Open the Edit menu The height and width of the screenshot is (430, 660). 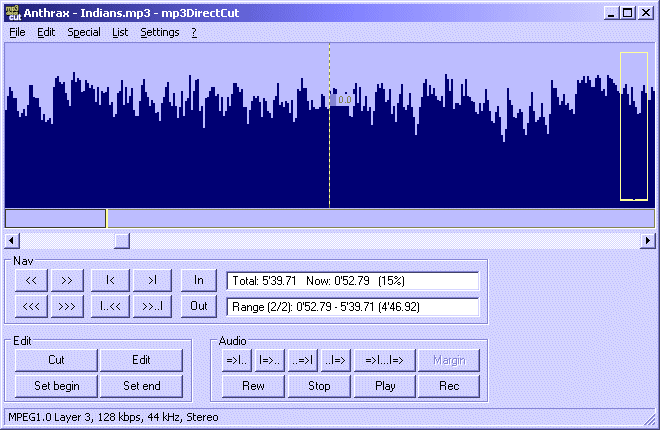tap(46, 32)
